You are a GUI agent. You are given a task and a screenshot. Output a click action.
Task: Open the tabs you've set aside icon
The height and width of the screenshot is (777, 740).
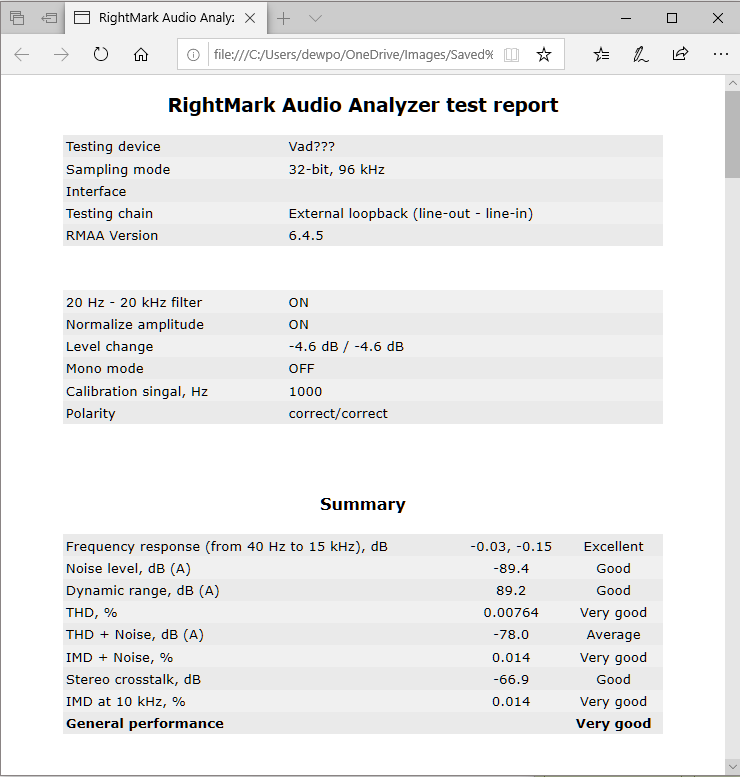[x=17, y=18]
